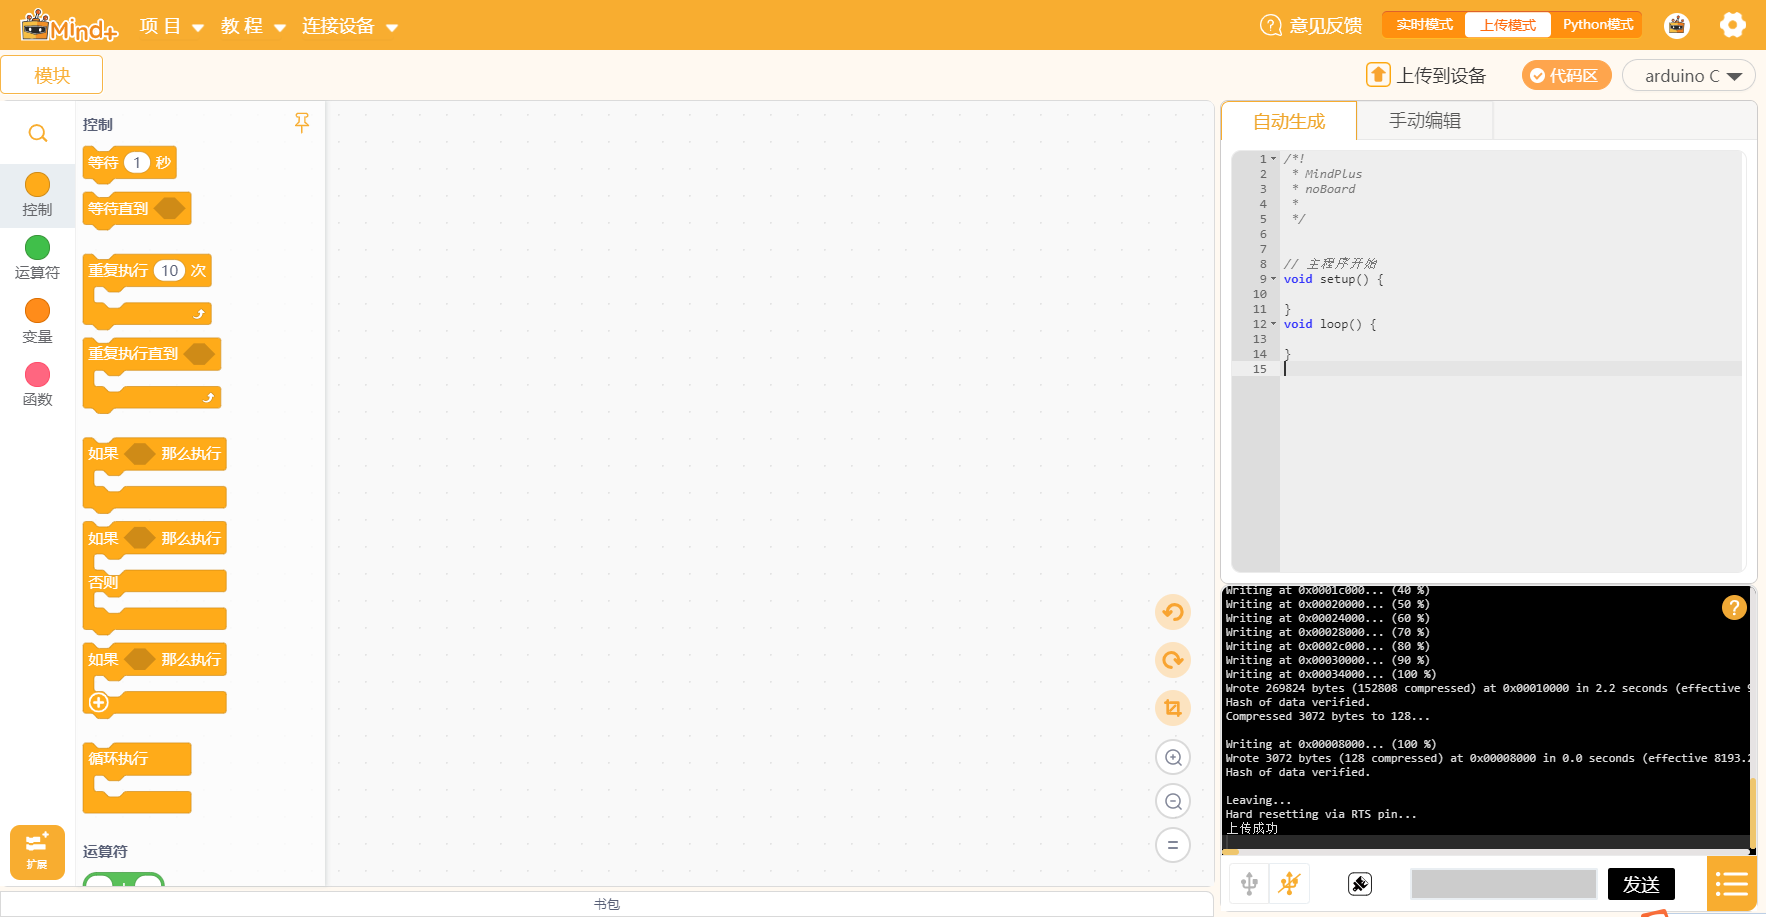Collapse loop() fold at line 12
The image size is (1766, 917).
1273,324
